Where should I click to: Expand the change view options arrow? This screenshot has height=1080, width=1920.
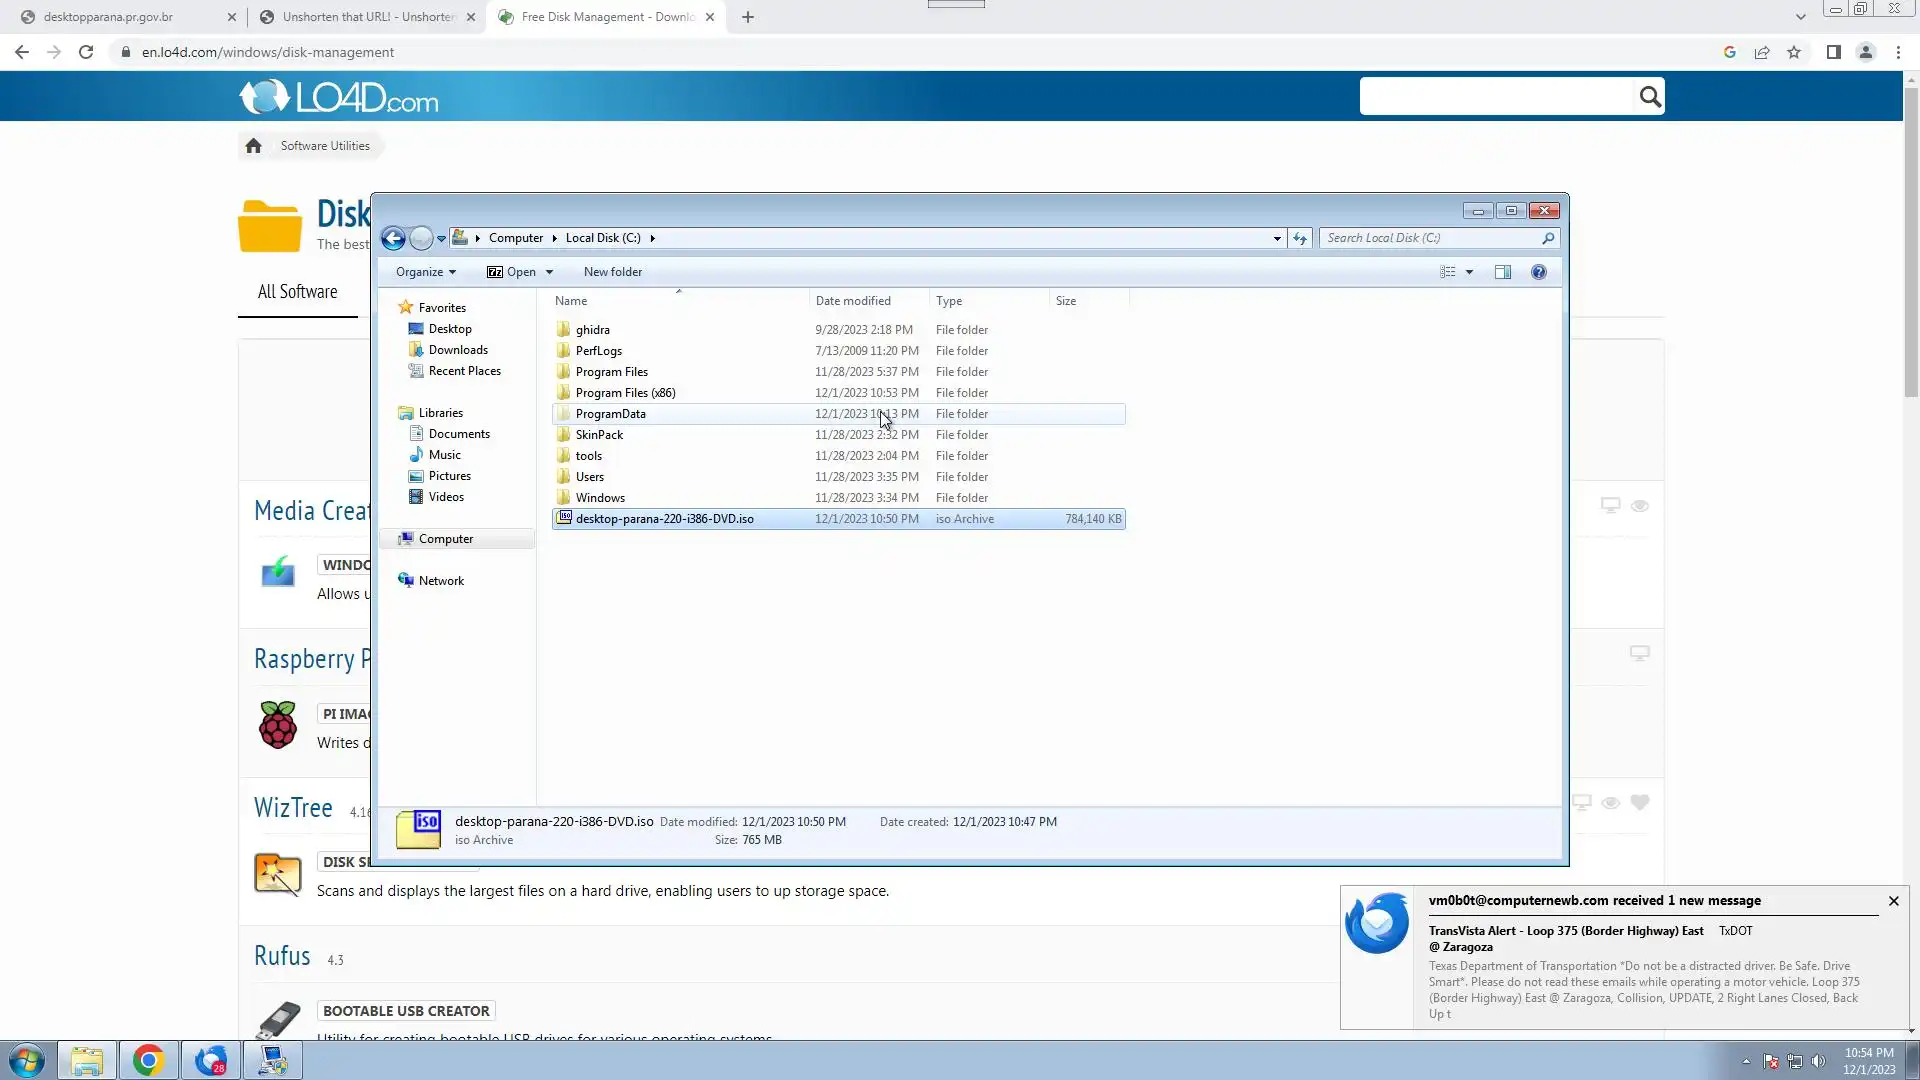[1469, 272]
